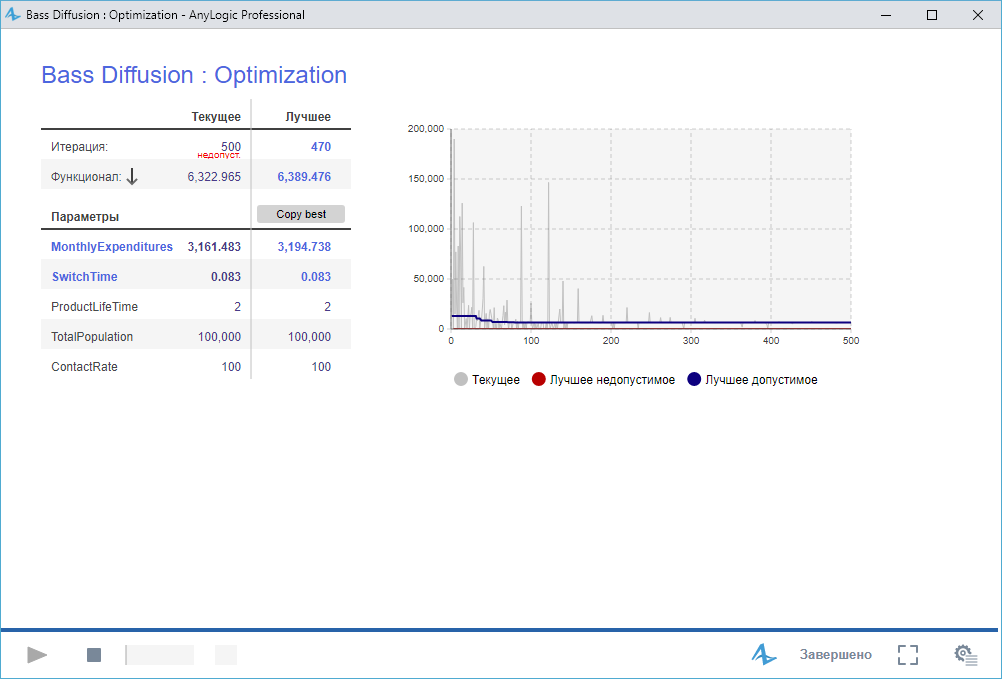The height and width of the screenshot is (679, 1002).
Task: Click the 150,000 label on the chart's vertical axis
Action: click(x=426, y=179)
